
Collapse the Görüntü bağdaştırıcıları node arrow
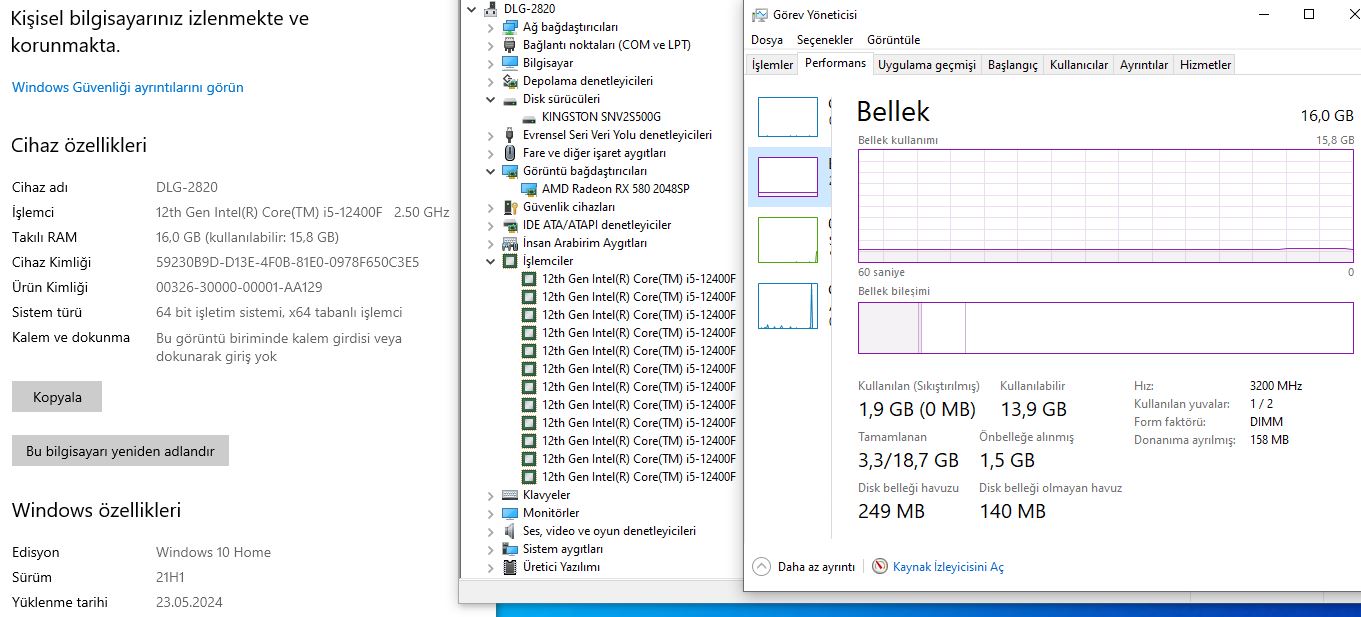pos(490,171)
